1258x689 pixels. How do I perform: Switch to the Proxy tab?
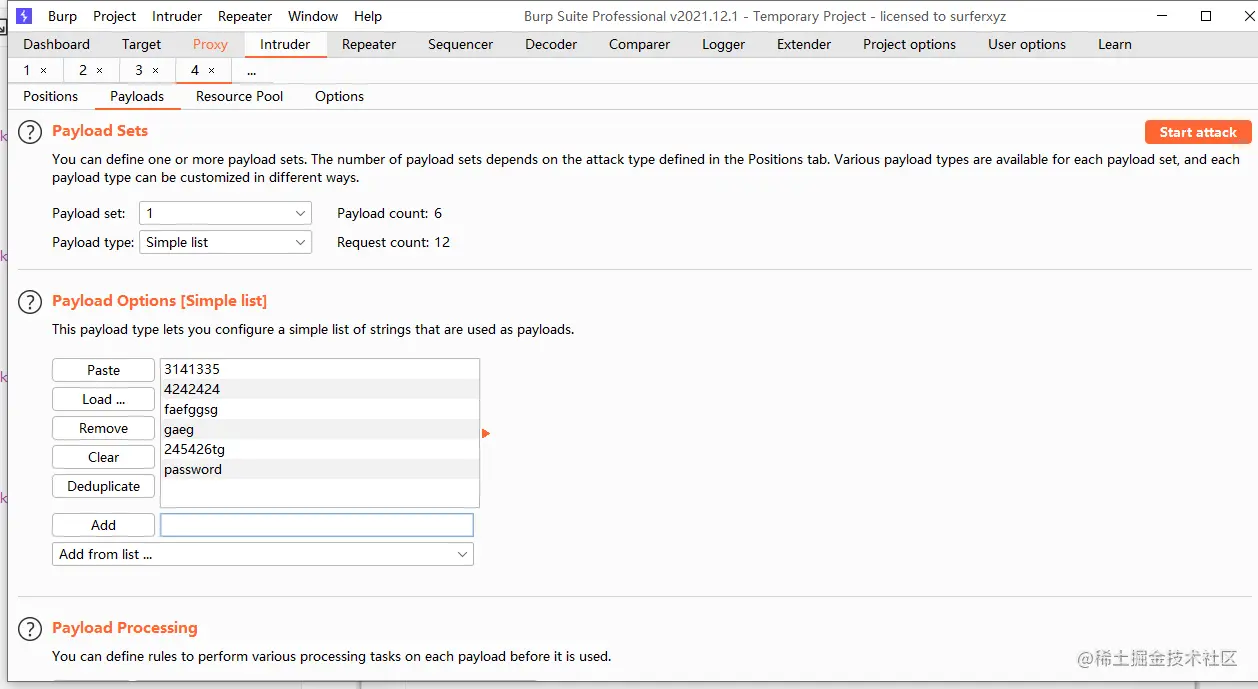pyautogui.click(x=210, y=44)
